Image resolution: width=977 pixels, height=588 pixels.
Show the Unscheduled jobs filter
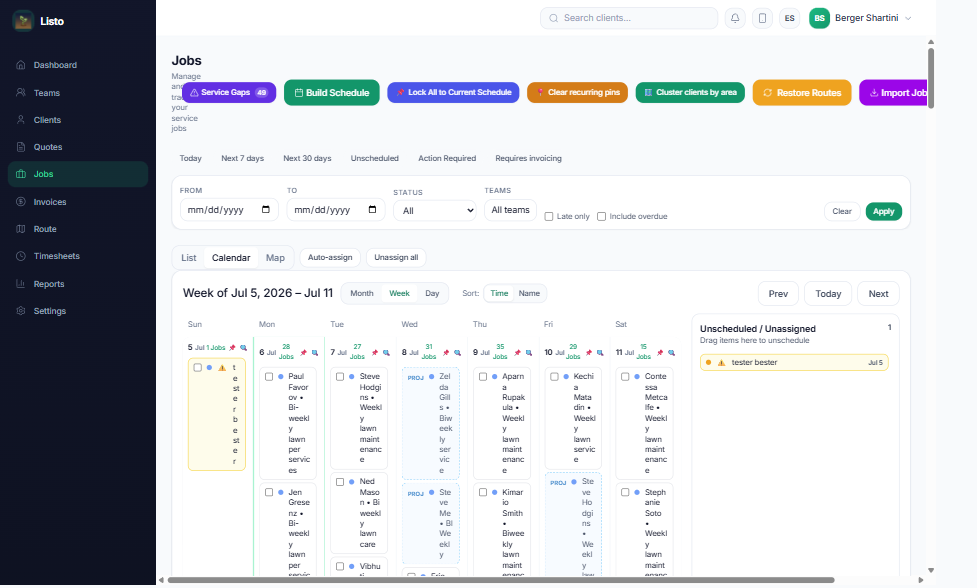coord(374,158)
